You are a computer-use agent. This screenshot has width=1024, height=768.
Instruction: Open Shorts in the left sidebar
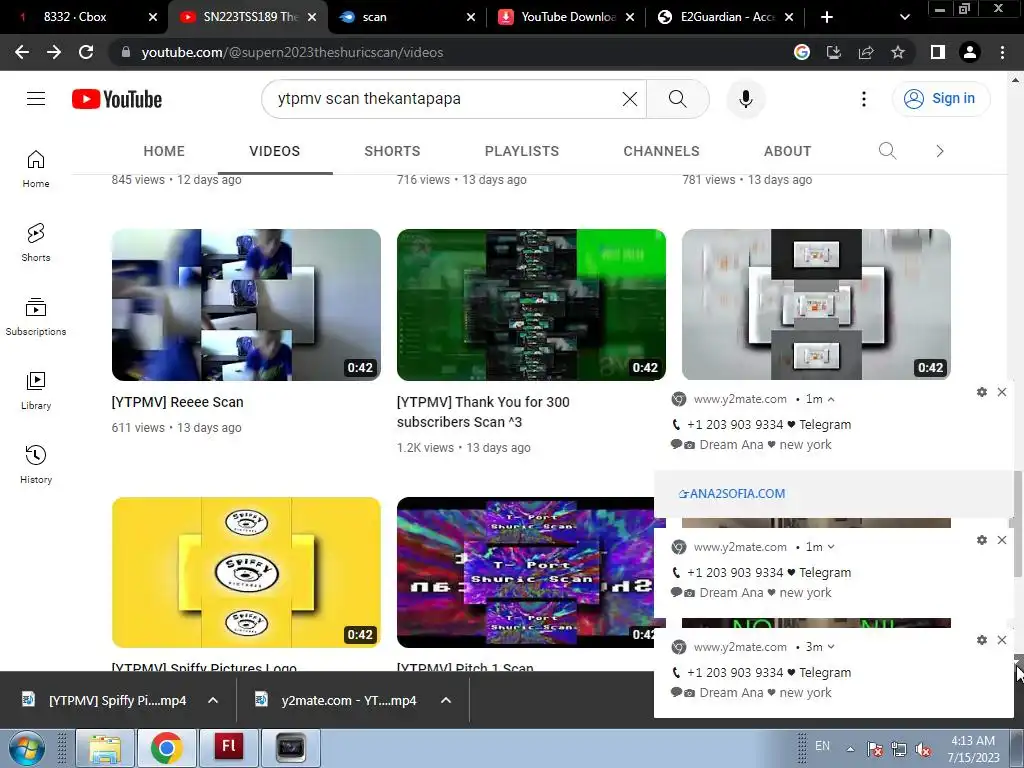(x=36, y=243)
